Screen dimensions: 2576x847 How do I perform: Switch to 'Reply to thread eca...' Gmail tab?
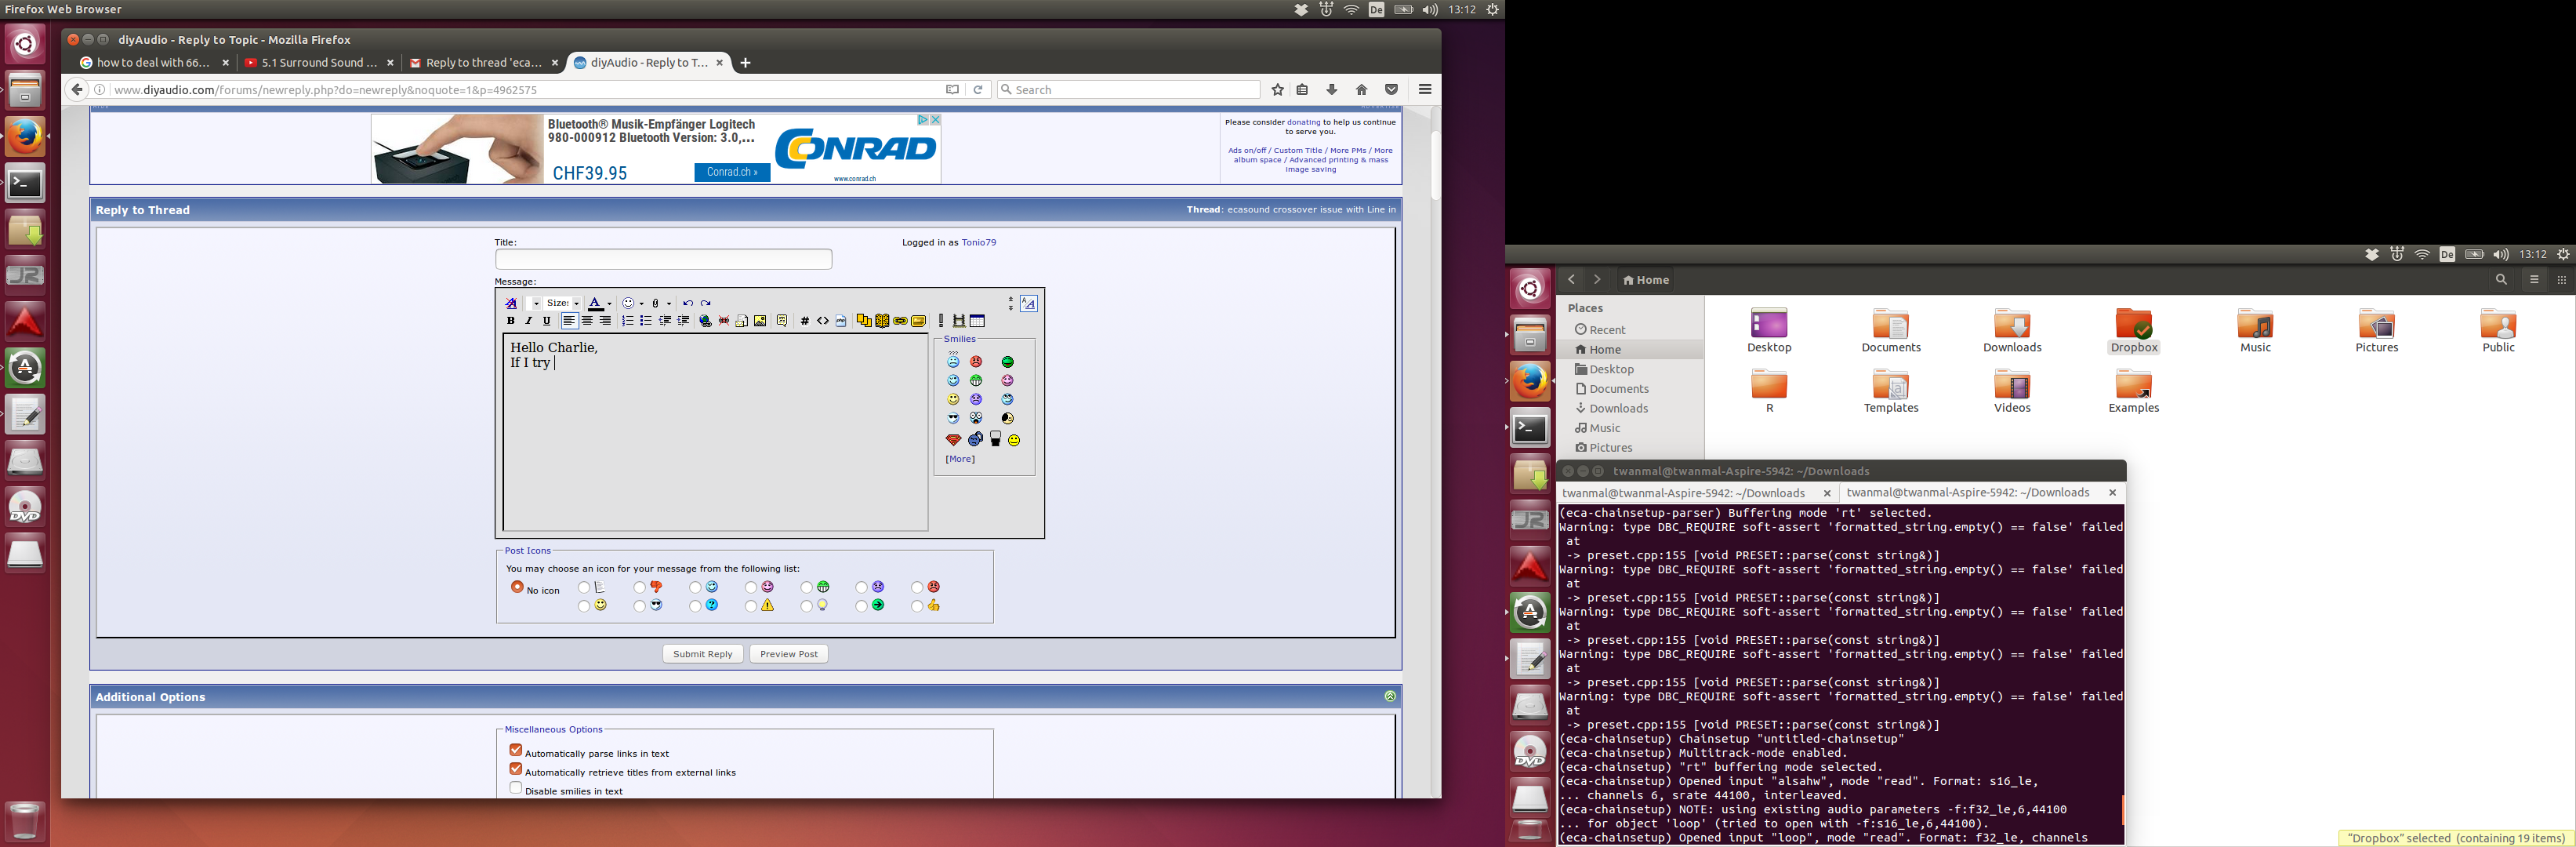click(x=484, y=62)
